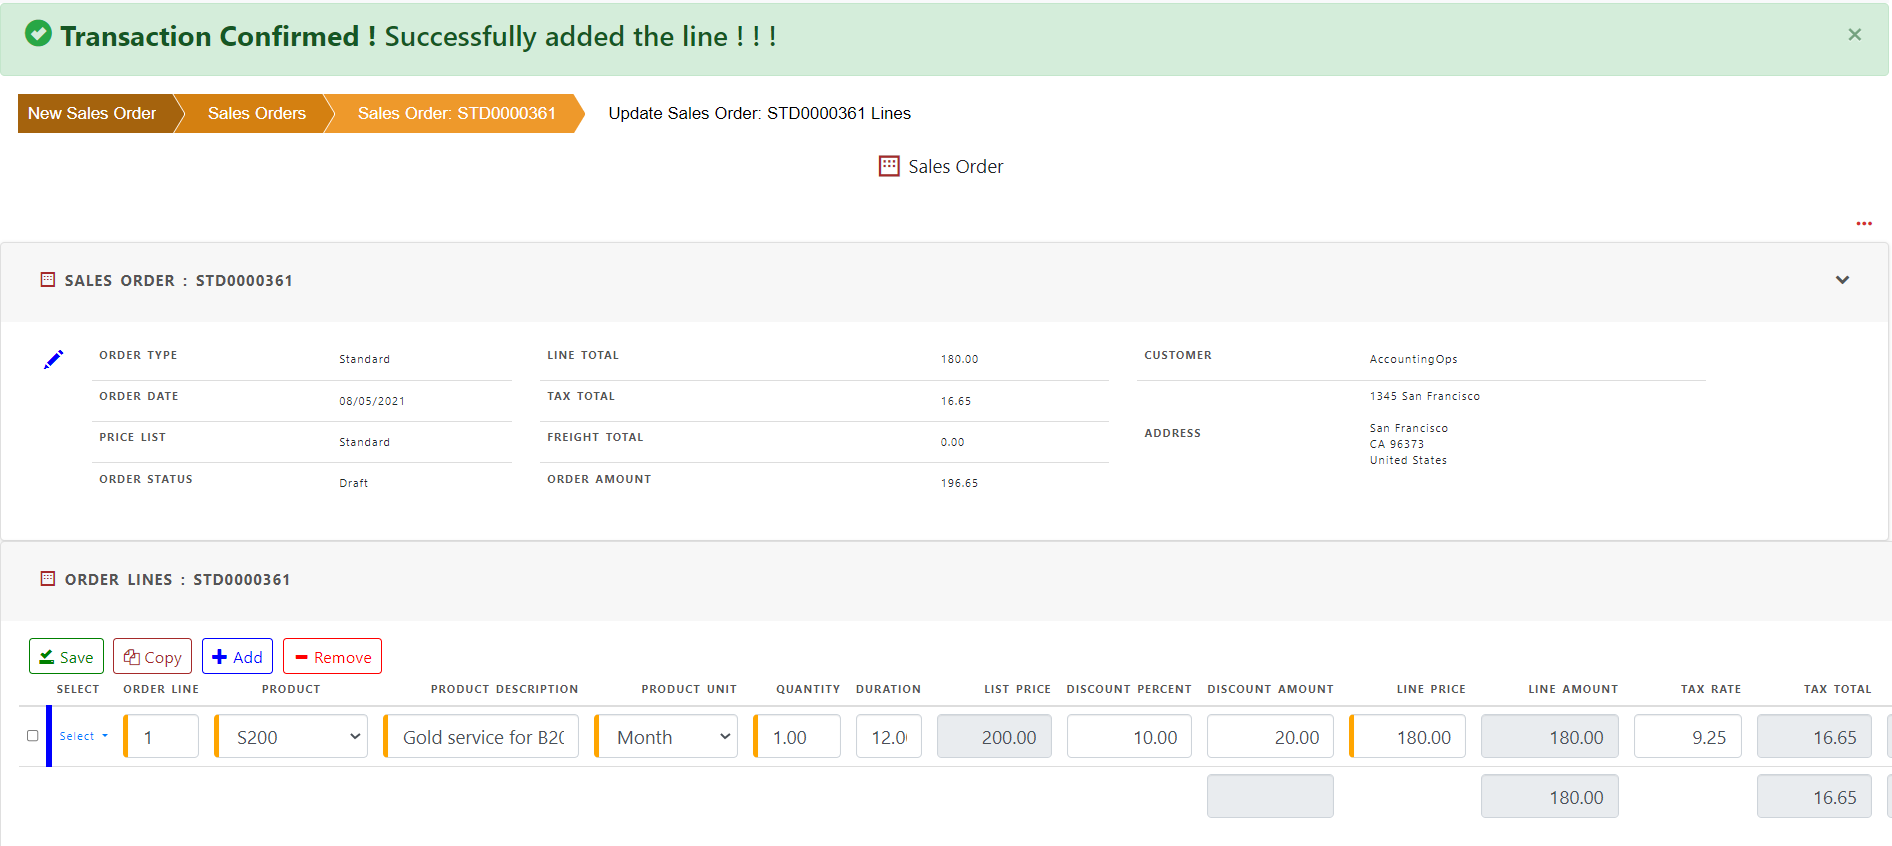
Task: Click the Sales Order calendar icon
Action: [x=889, y=166]
